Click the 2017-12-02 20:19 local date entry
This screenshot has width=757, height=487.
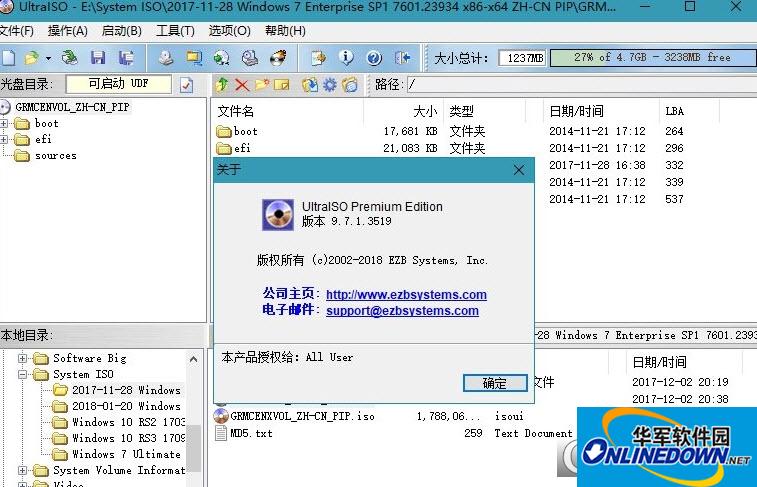680,382
